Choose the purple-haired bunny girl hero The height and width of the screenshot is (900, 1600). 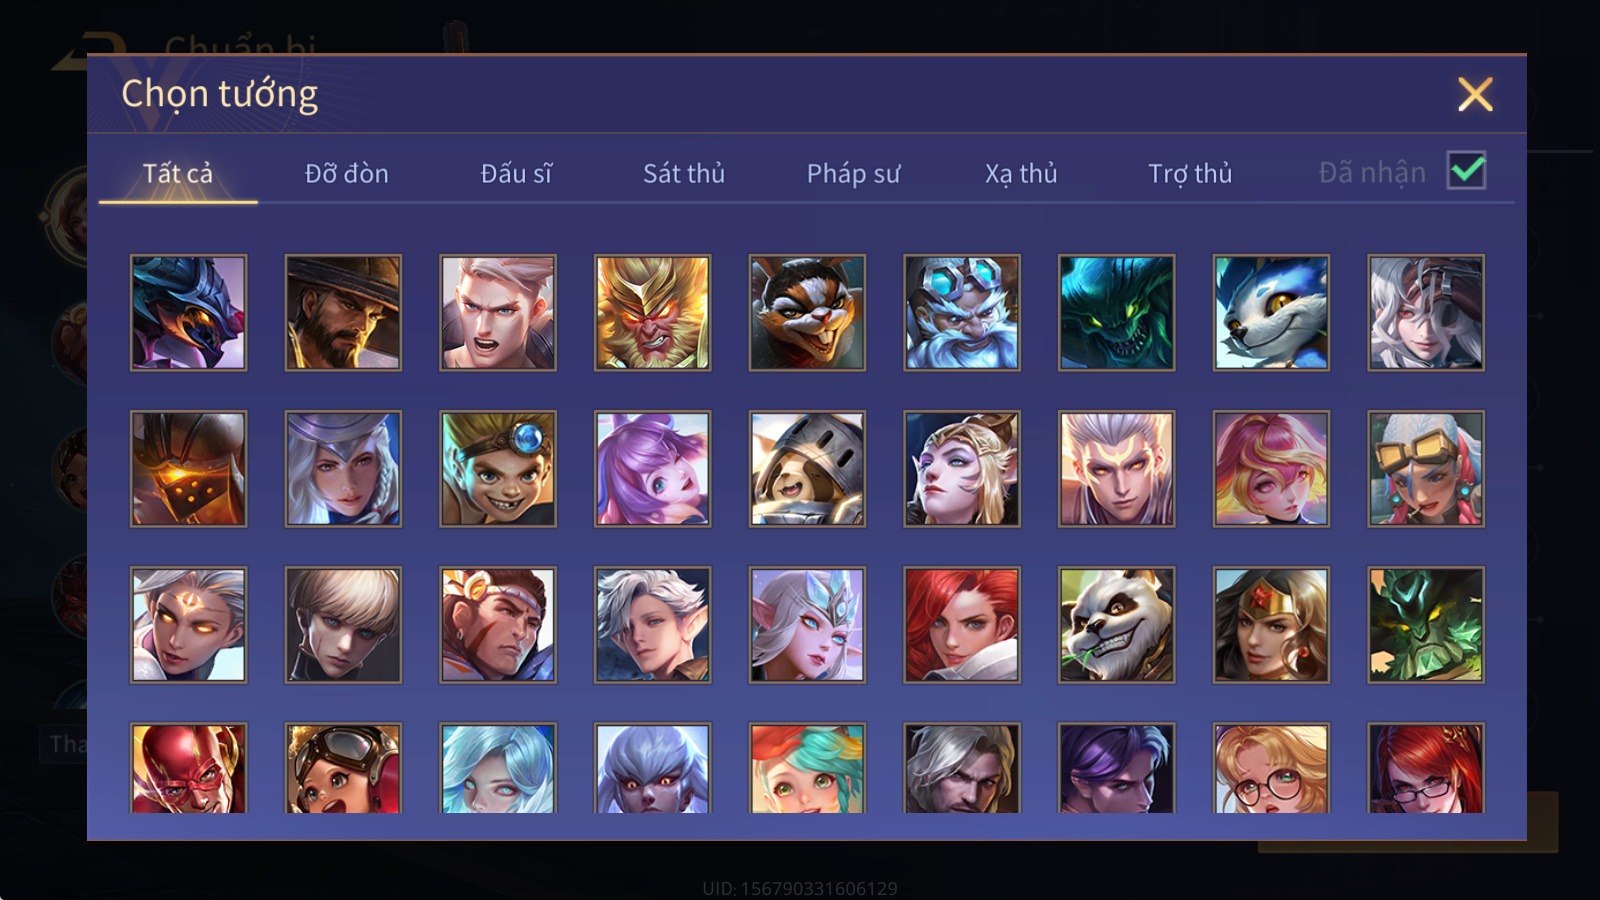pos(652,469)
